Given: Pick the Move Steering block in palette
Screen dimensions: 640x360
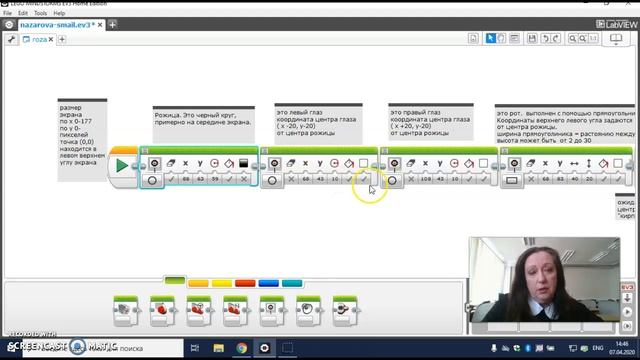Looking at the screenshot, I should click(x=199, y=311).
